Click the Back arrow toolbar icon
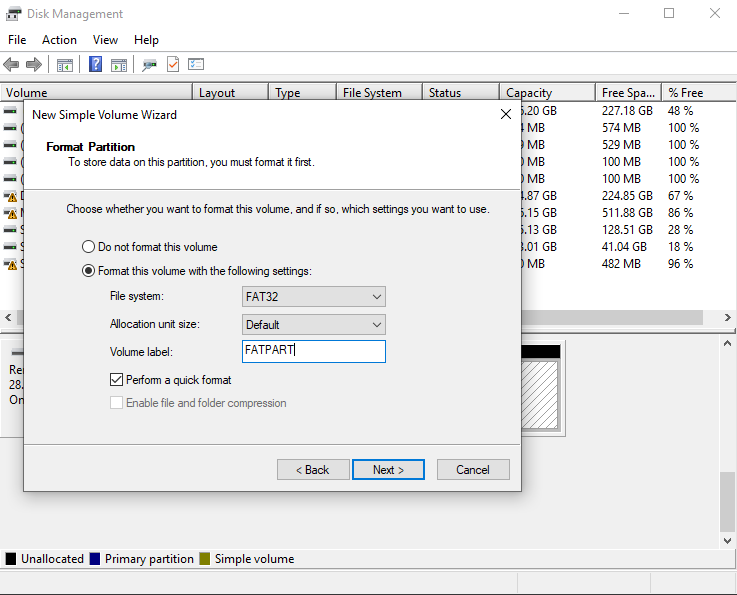This screenshot has height=595, width=737. 12,65
